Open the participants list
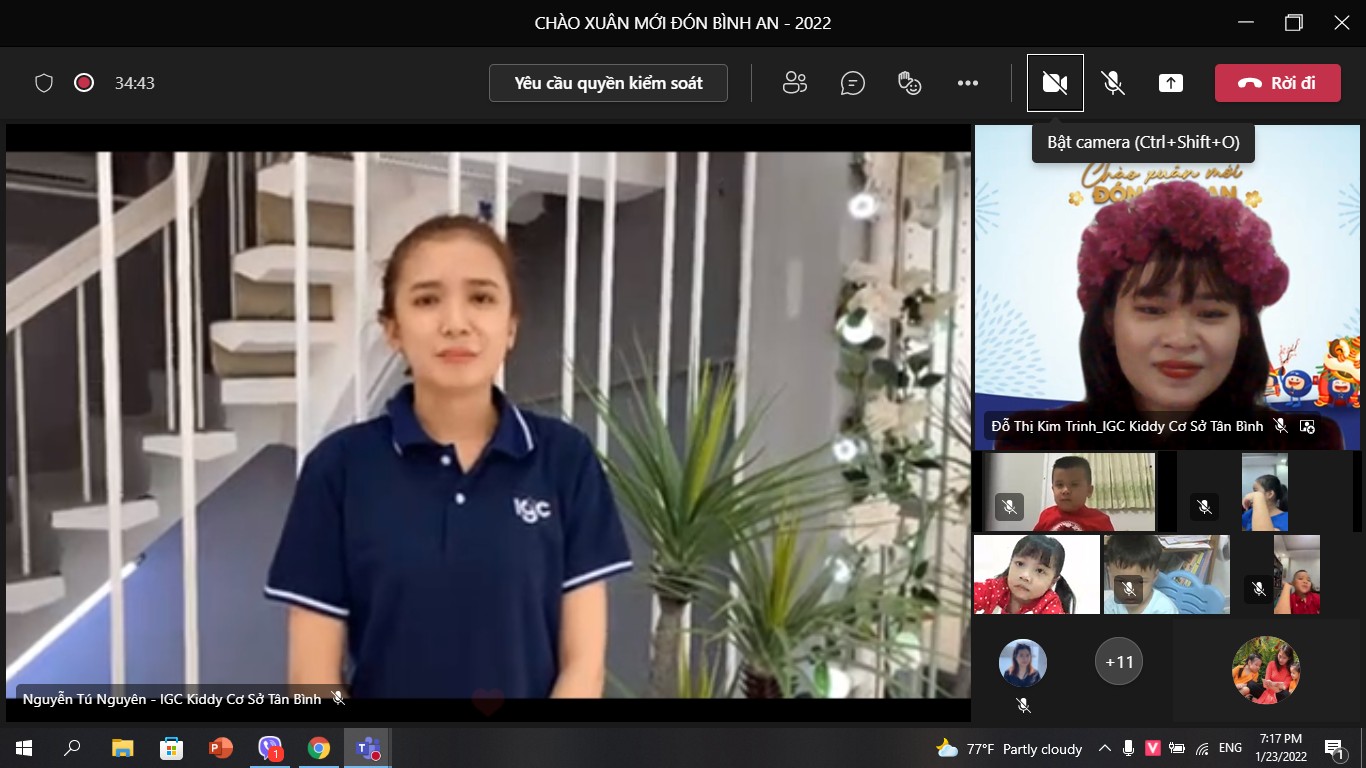Screen dimensions: 1366x768 tap(795, 83)
